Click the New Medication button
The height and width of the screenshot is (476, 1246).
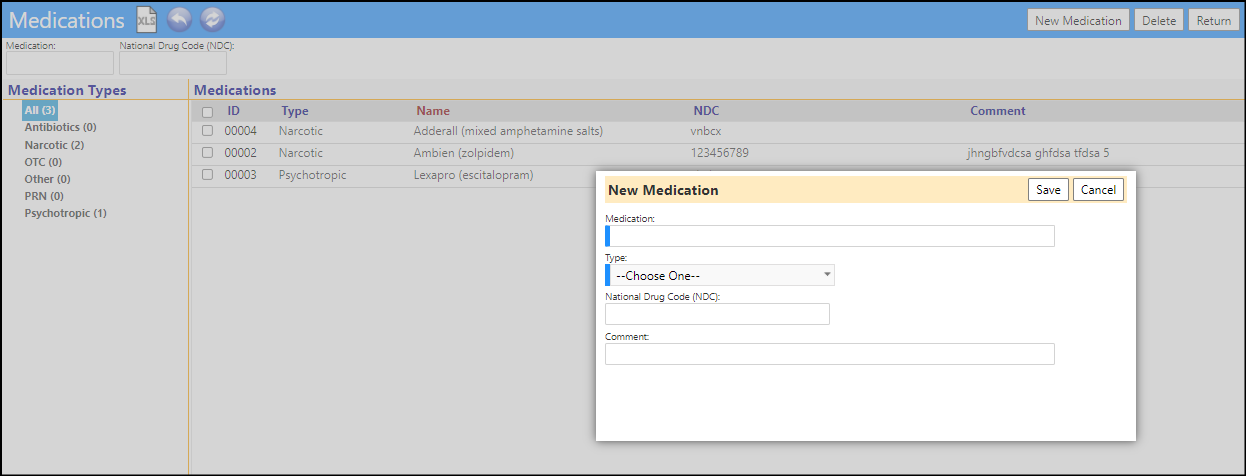pos(1079,20)
